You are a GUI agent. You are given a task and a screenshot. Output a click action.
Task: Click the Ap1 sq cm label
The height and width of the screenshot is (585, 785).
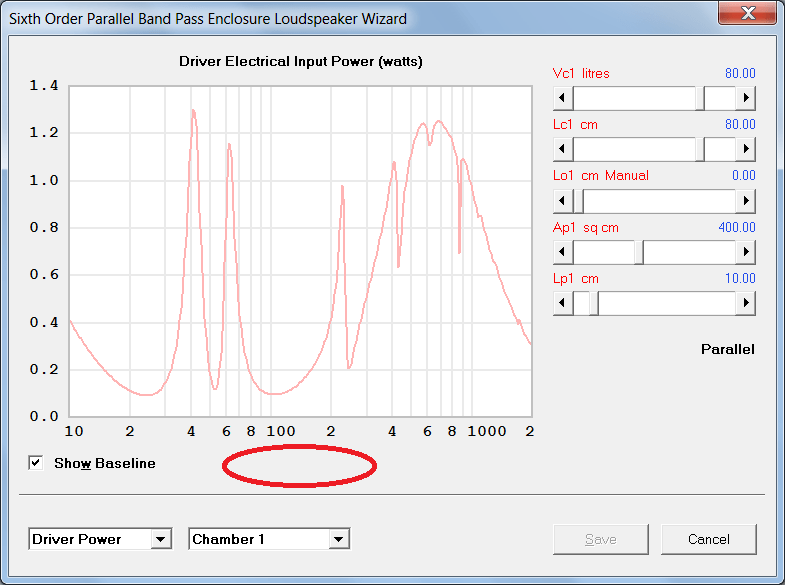(x=586, y=228)
